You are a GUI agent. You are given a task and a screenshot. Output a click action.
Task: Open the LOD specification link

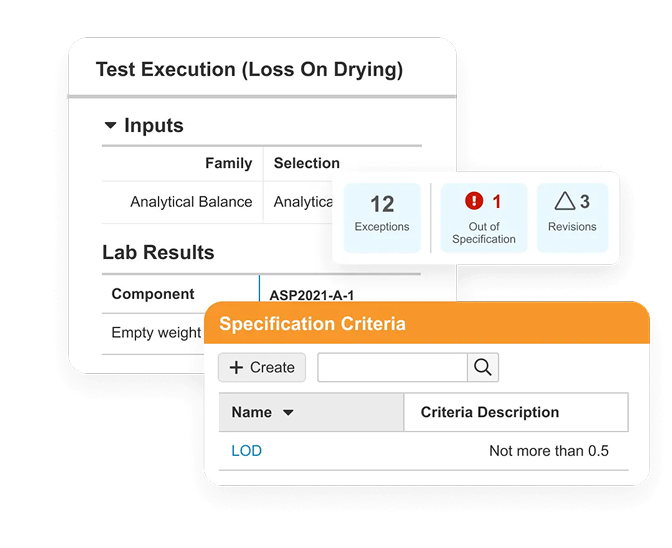click(x=246, y=451)
